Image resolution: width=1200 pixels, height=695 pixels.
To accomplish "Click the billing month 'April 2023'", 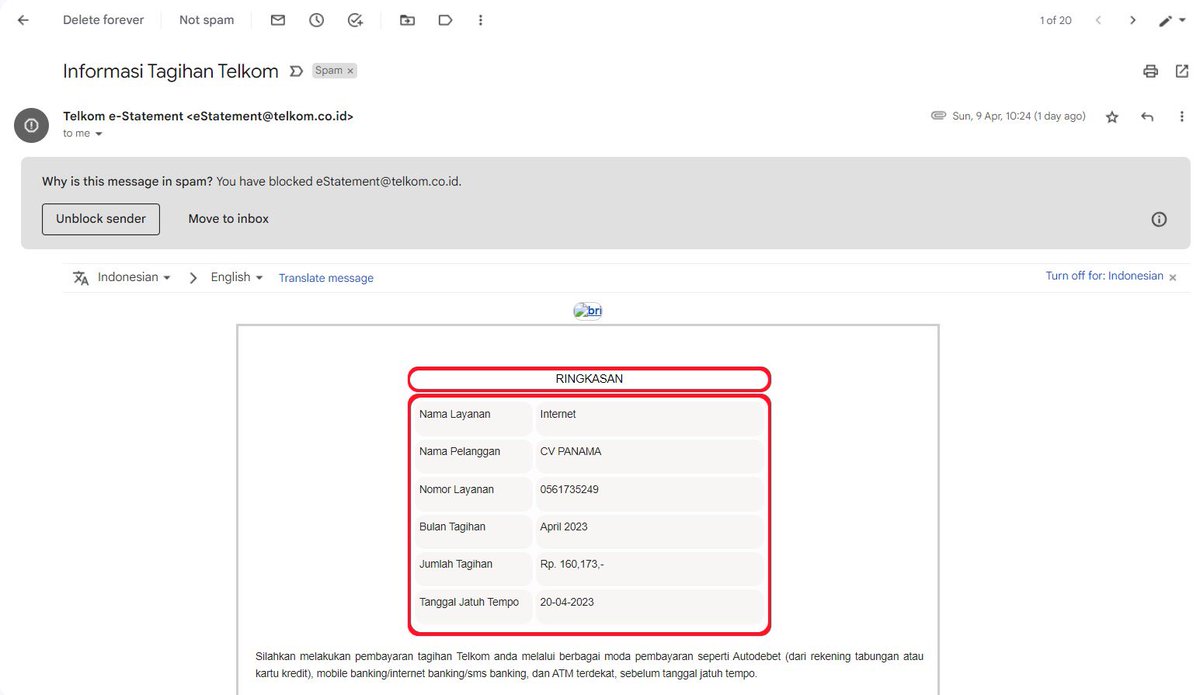I will pyautogui.click(x=564, y=526).
